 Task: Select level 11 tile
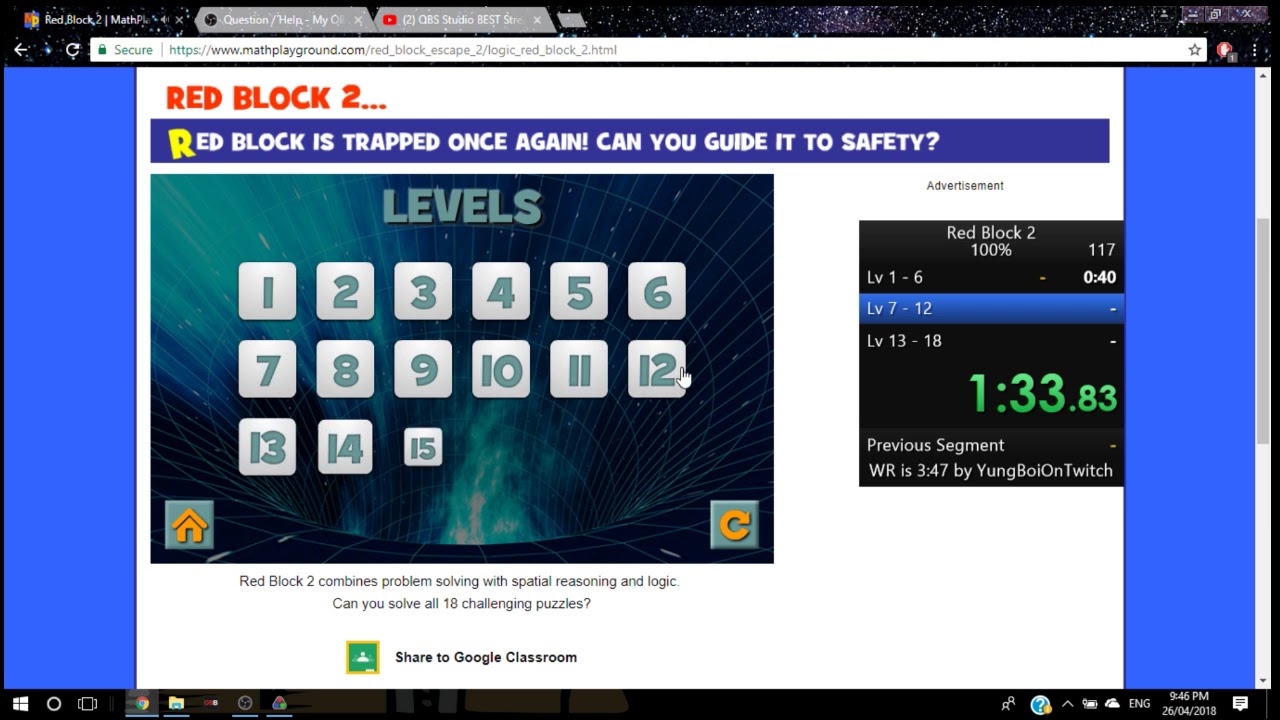coord(579,369)
